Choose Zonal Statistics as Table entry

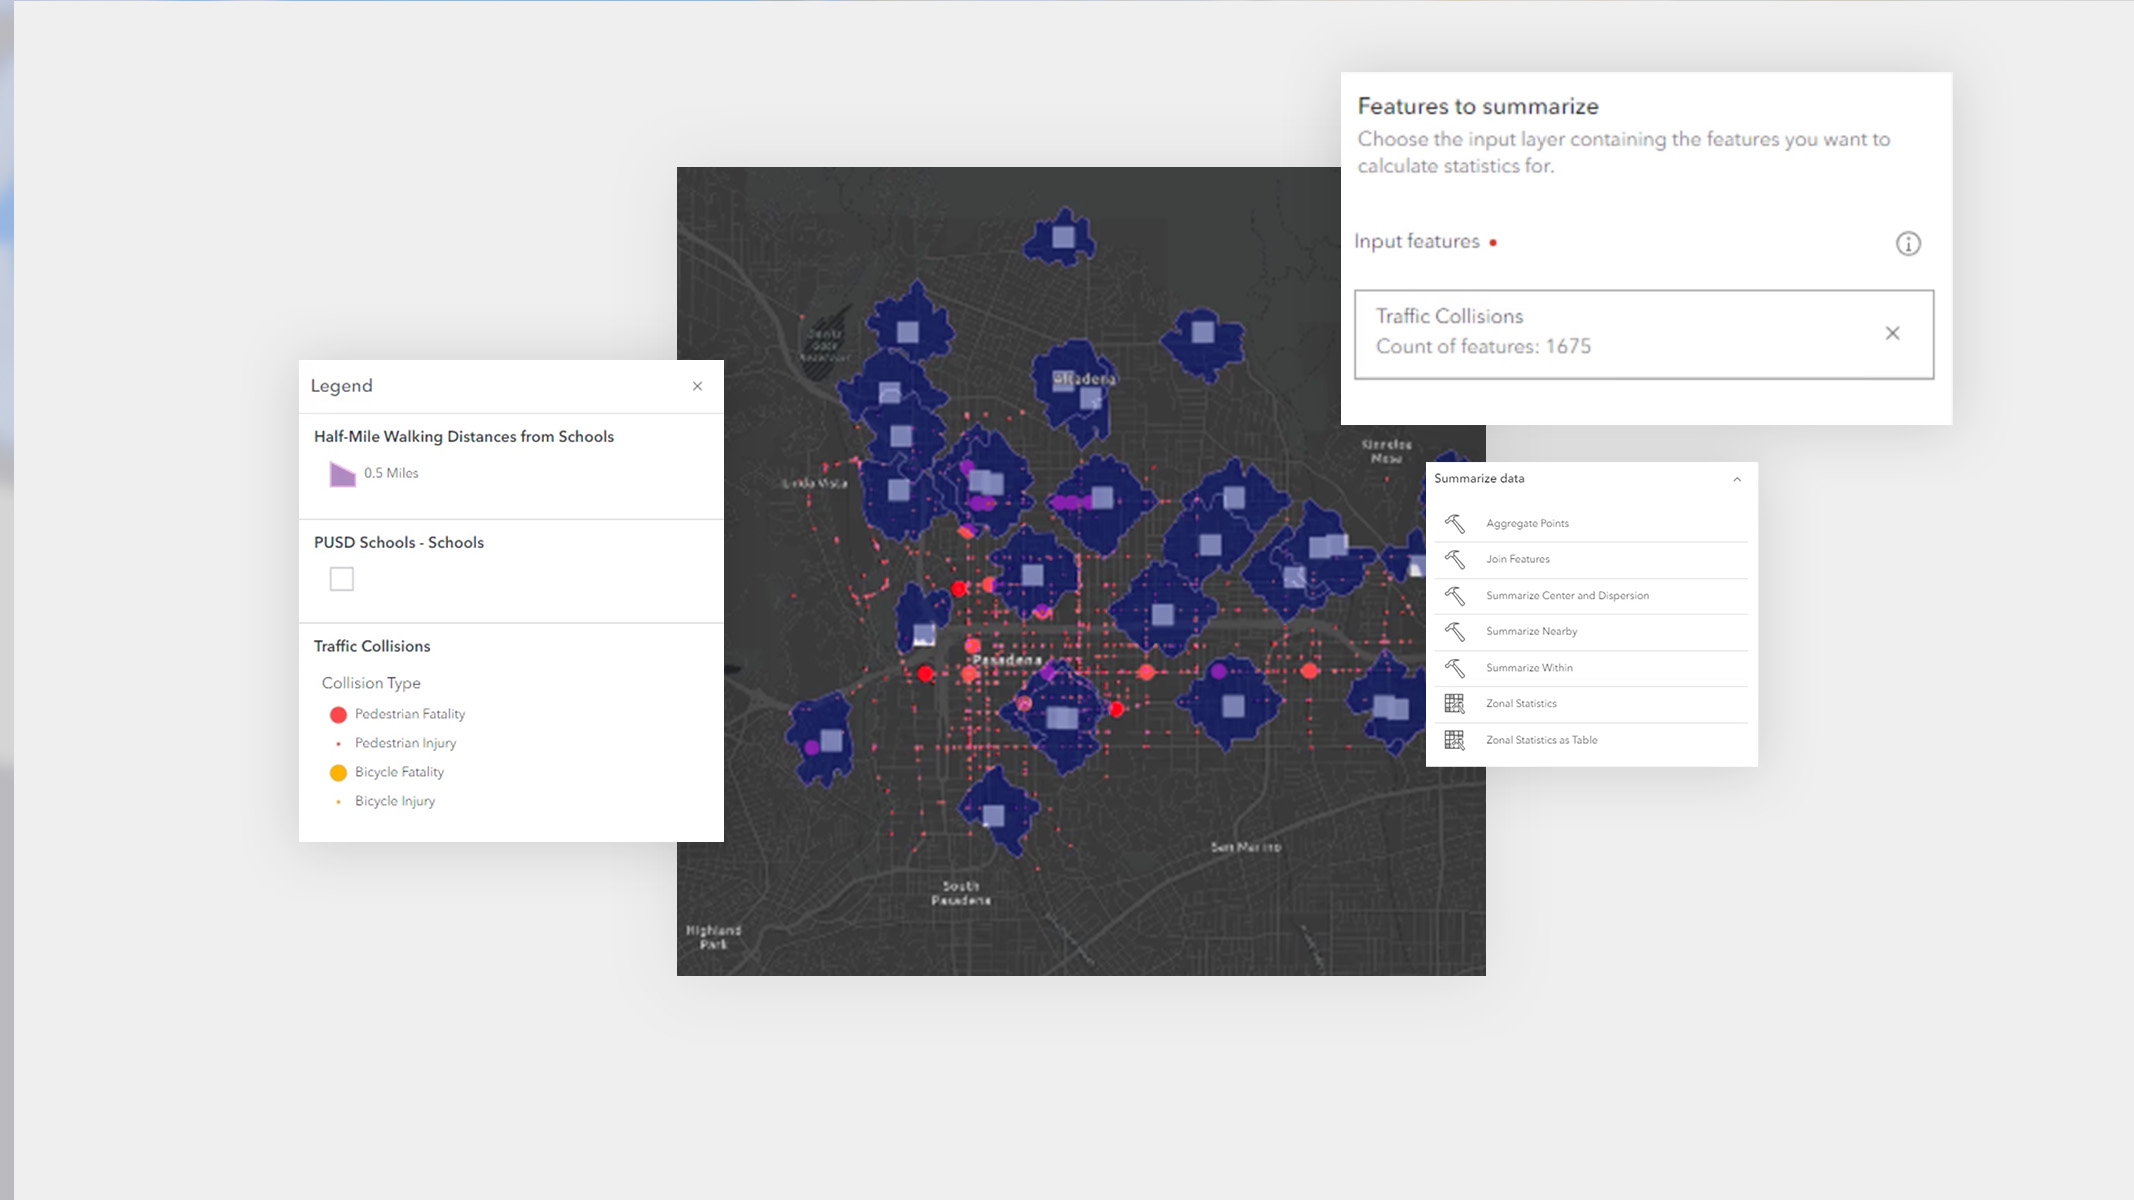[x=1541, y=740]
